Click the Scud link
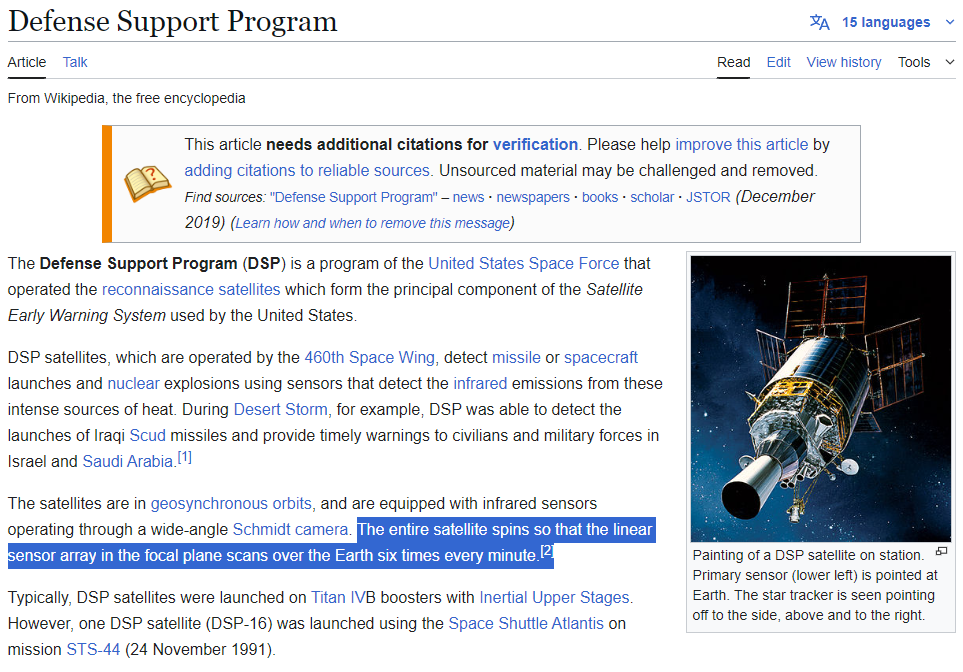963x672 pixels. pos(147,435)
